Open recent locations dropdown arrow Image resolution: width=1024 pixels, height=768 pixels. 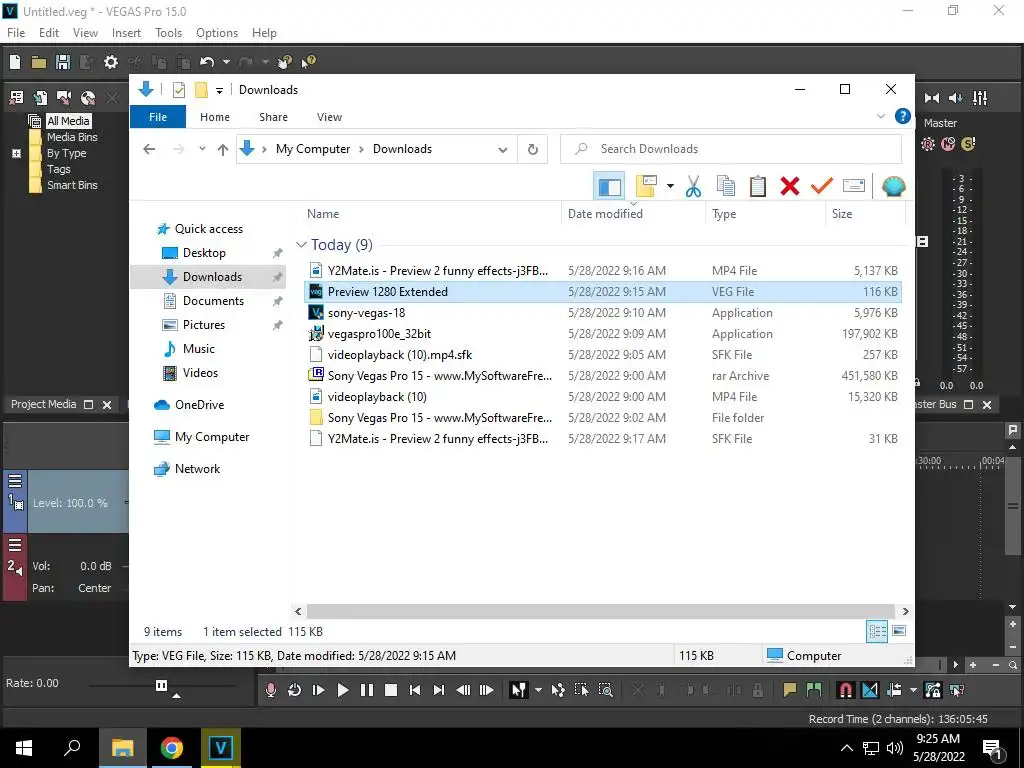click(202, 149)
